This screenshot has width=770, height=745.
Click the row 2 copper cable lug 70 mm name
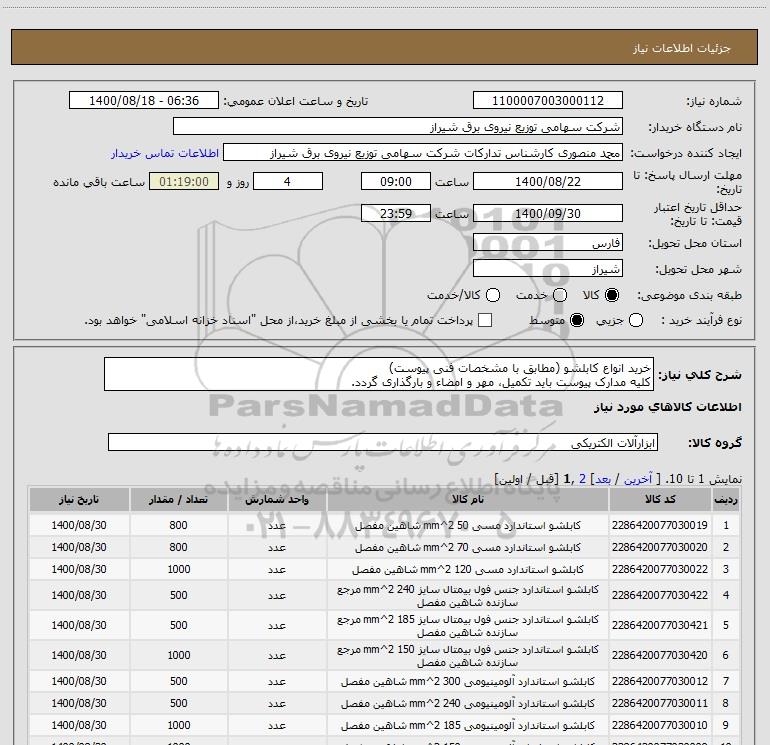468,548
